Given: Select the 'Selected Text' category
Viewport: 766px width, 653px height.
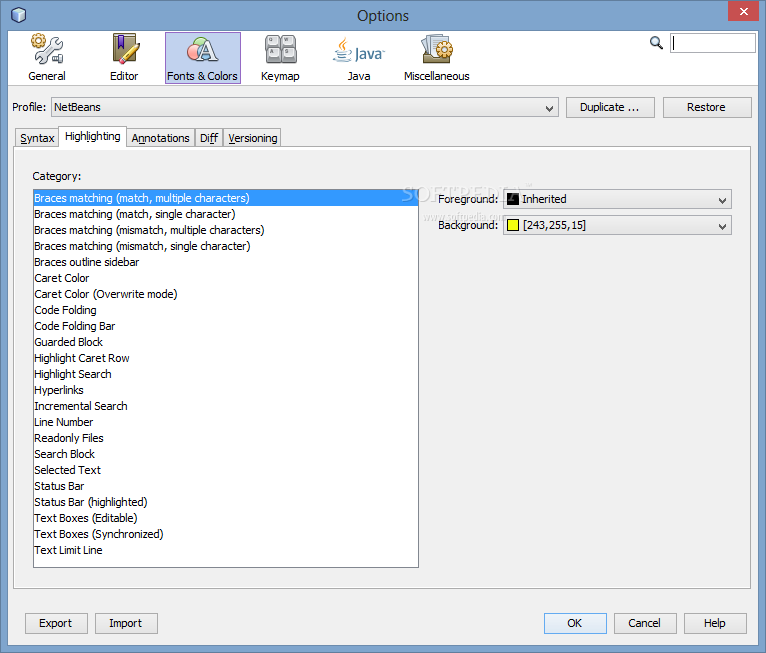Looking at the screenshot, I should click(226, 470).
